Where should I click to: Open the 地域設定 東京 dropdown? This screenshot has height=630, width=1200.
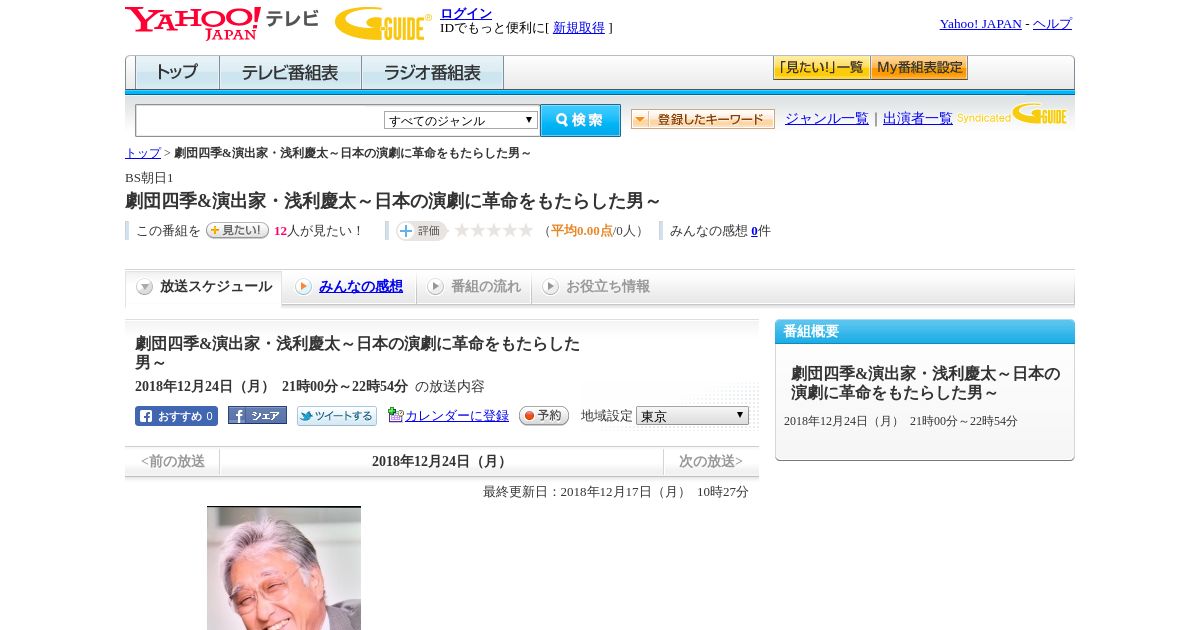[x=692, y=415]
